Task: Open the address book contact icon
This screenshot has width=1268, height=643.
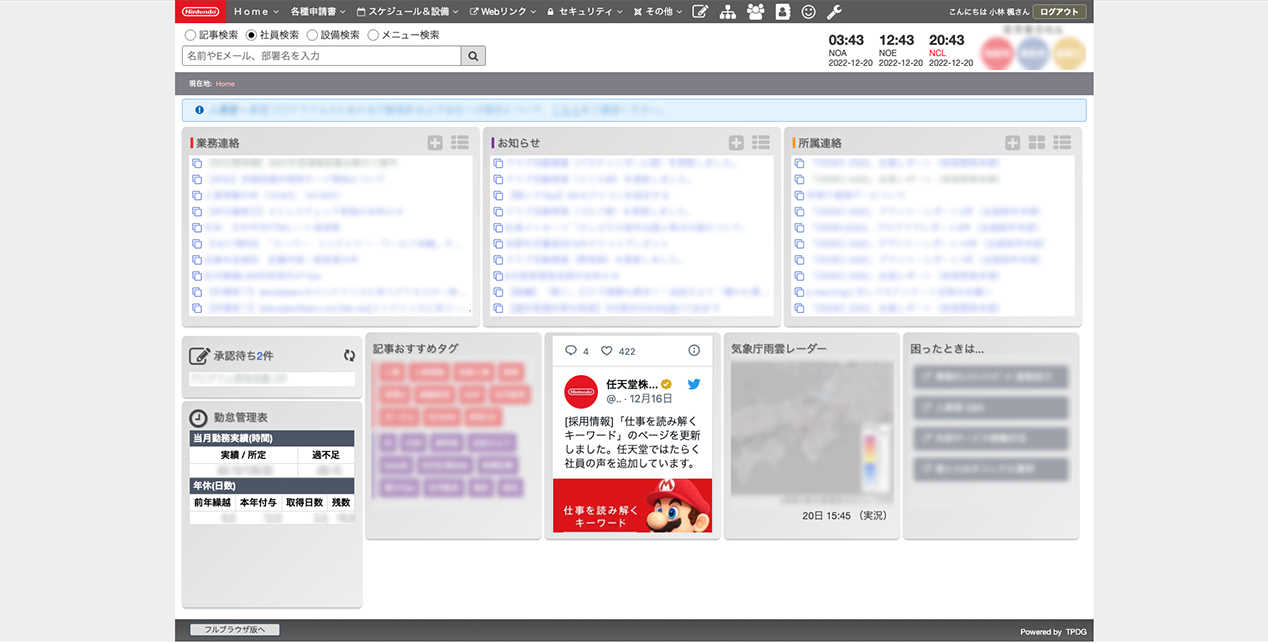Action: pos(782,12)
